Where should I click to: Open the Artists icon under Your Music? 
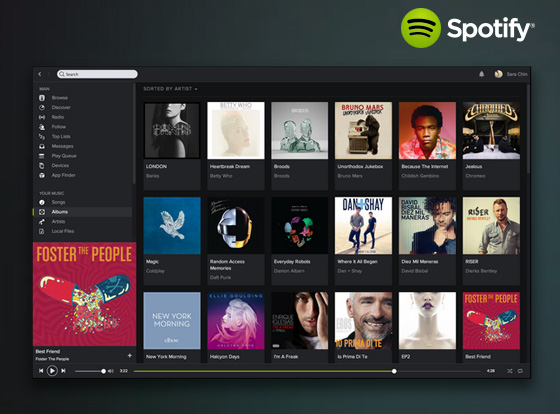pos(42,221)
